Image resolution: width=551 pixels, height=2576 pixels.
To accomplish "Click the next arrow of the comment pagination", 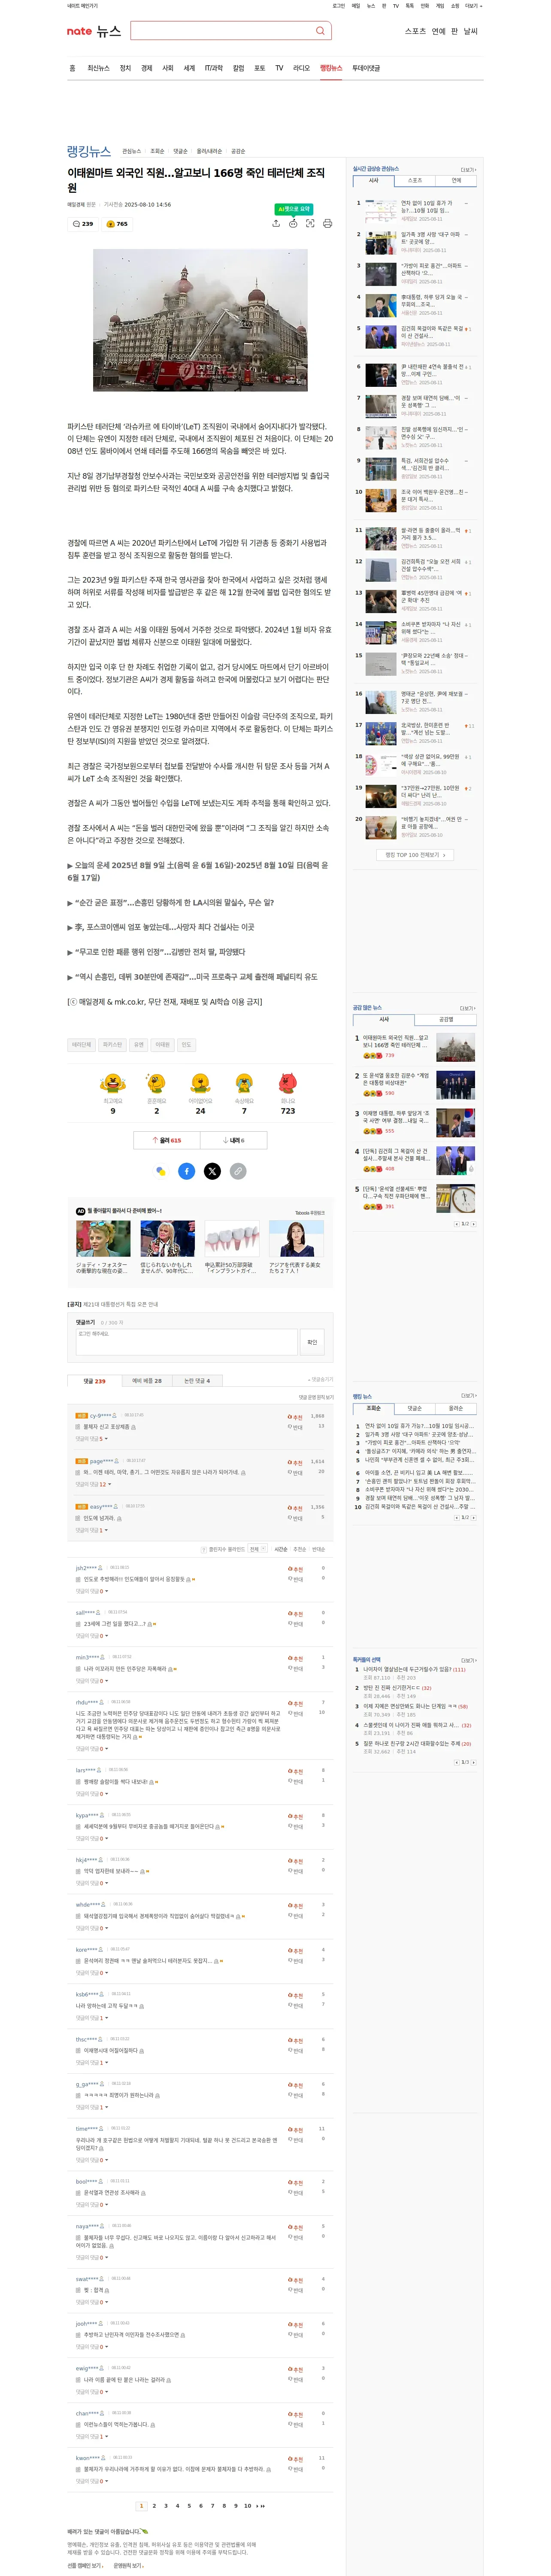I will point(258,2506).
